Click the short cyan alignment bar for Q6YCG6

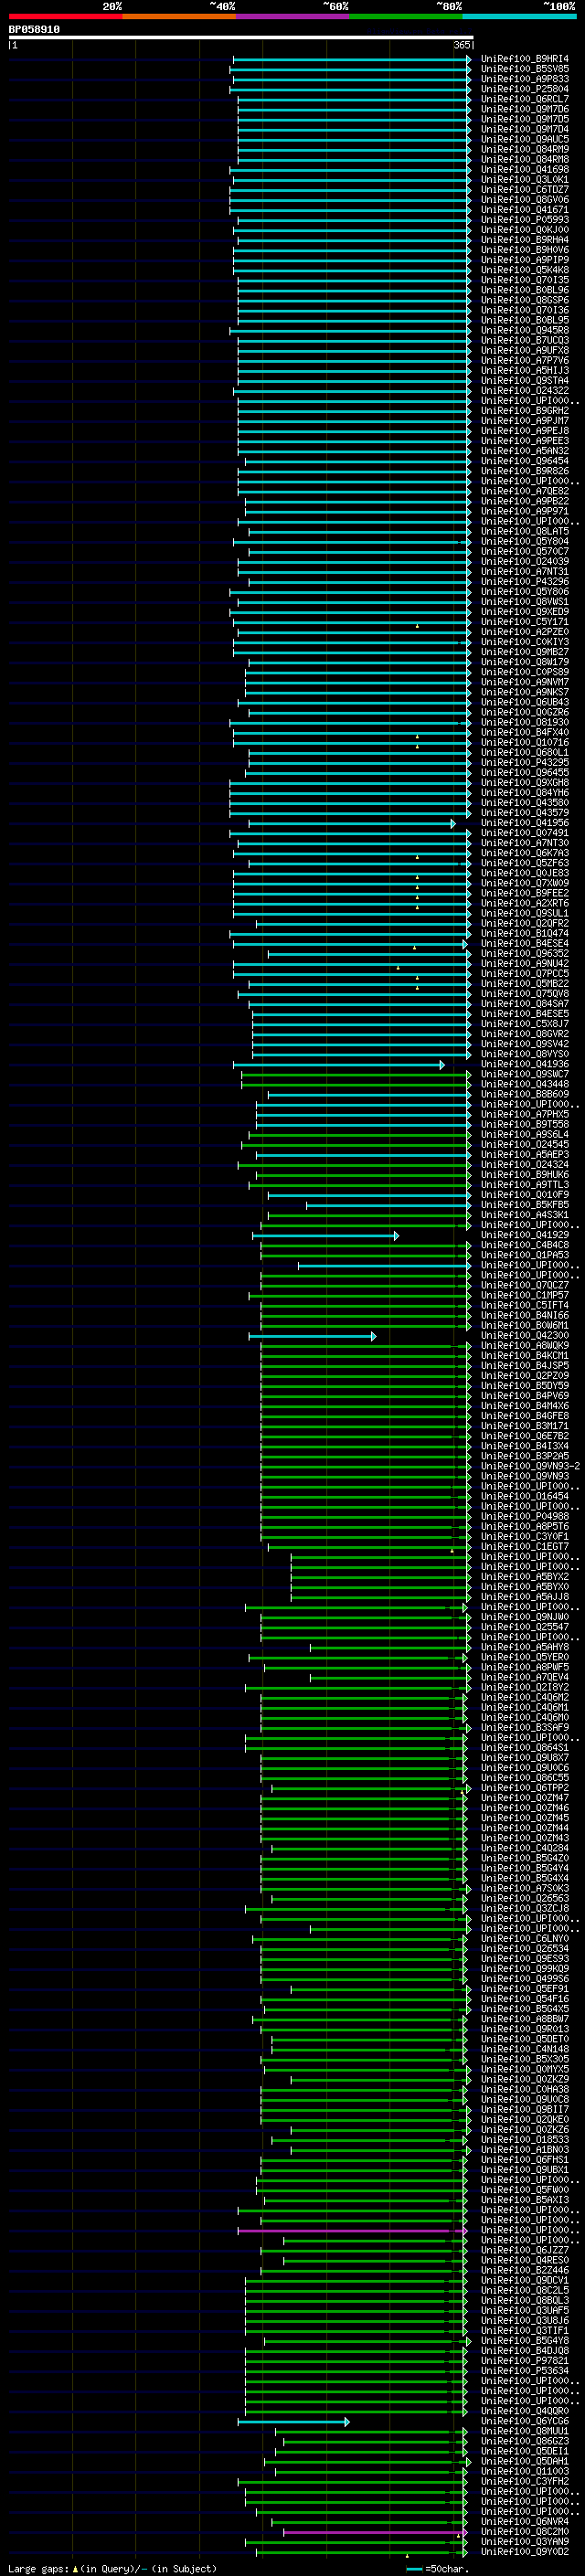294,2422
